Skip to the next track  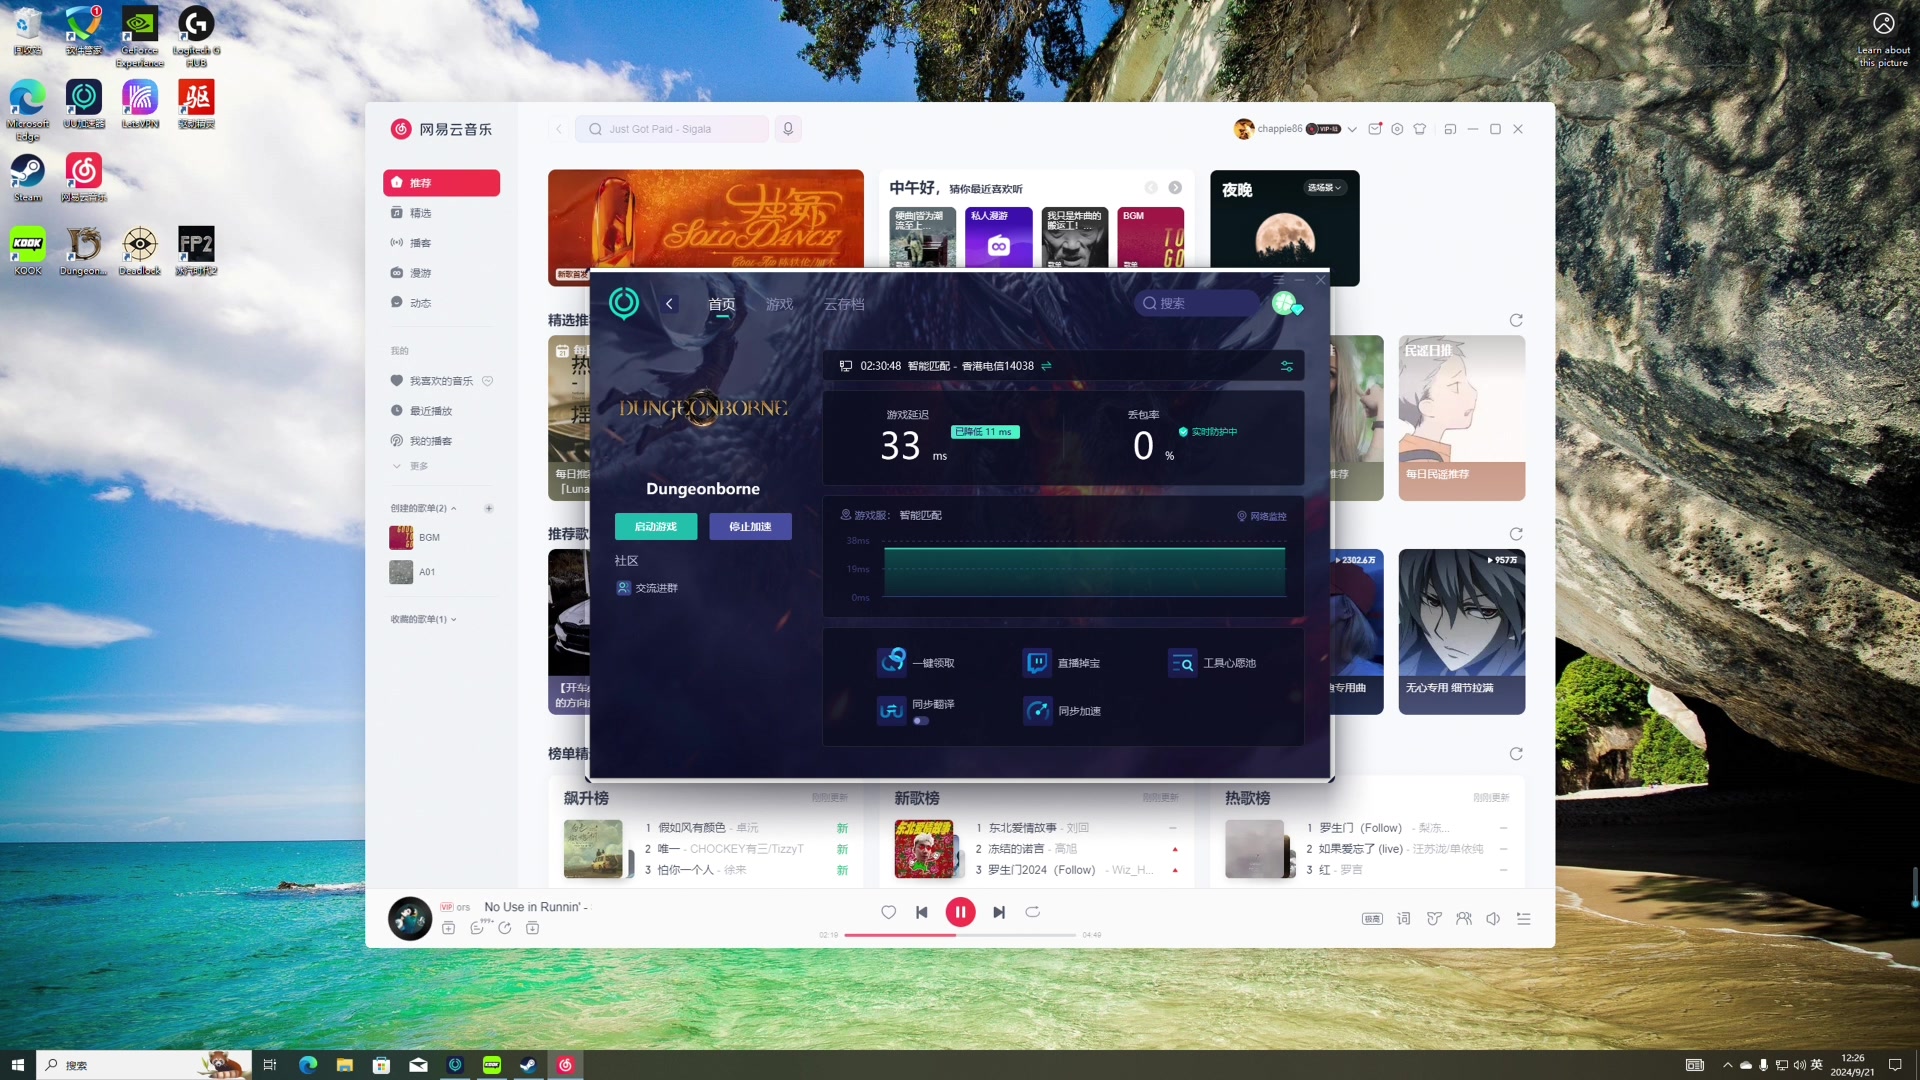click(x=999, y=912)
